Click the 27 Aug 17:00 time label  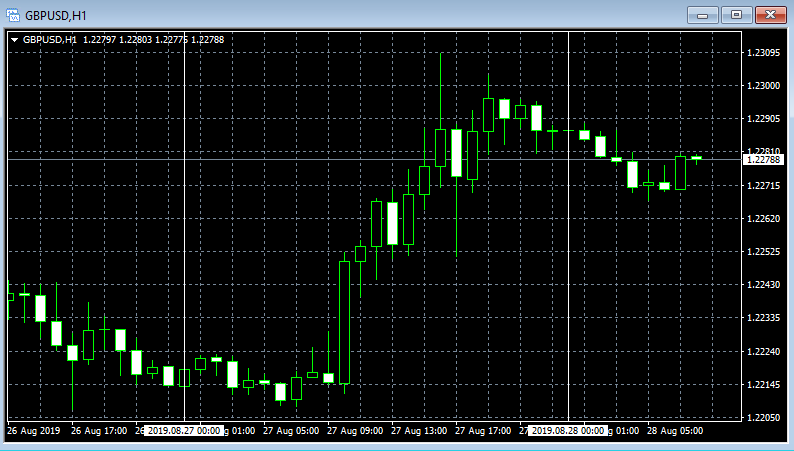483,431
